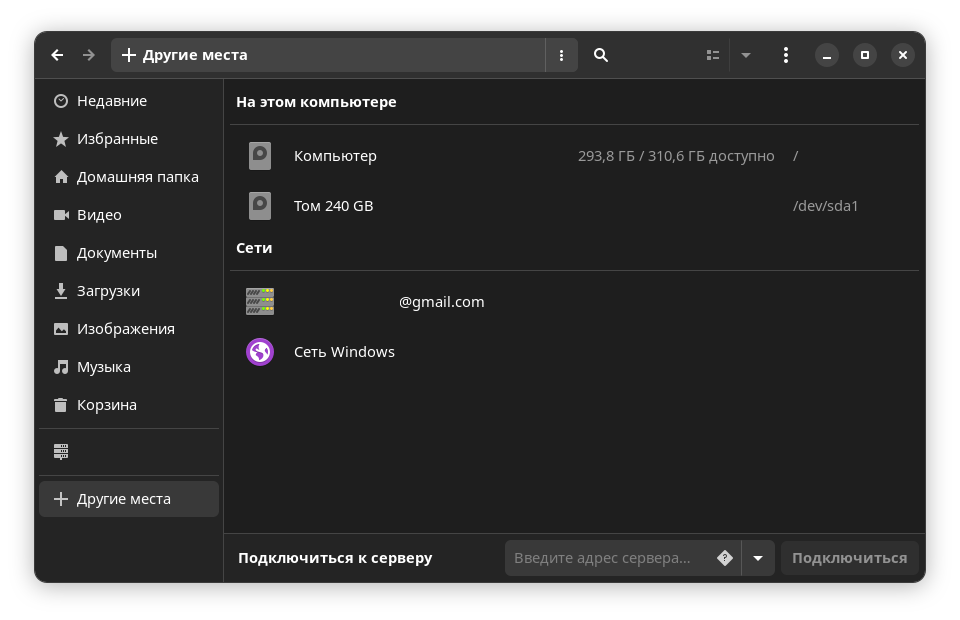Open the network server item in the sidebar

click(x=60, y=451)
